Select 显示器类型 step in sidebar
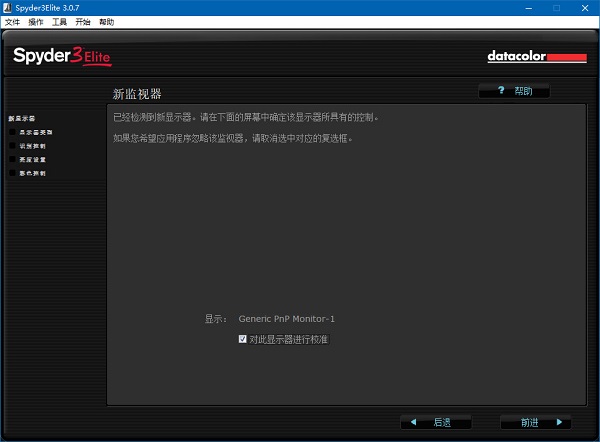The height and width of the screenshot is (442, 600). pos(36,132)
